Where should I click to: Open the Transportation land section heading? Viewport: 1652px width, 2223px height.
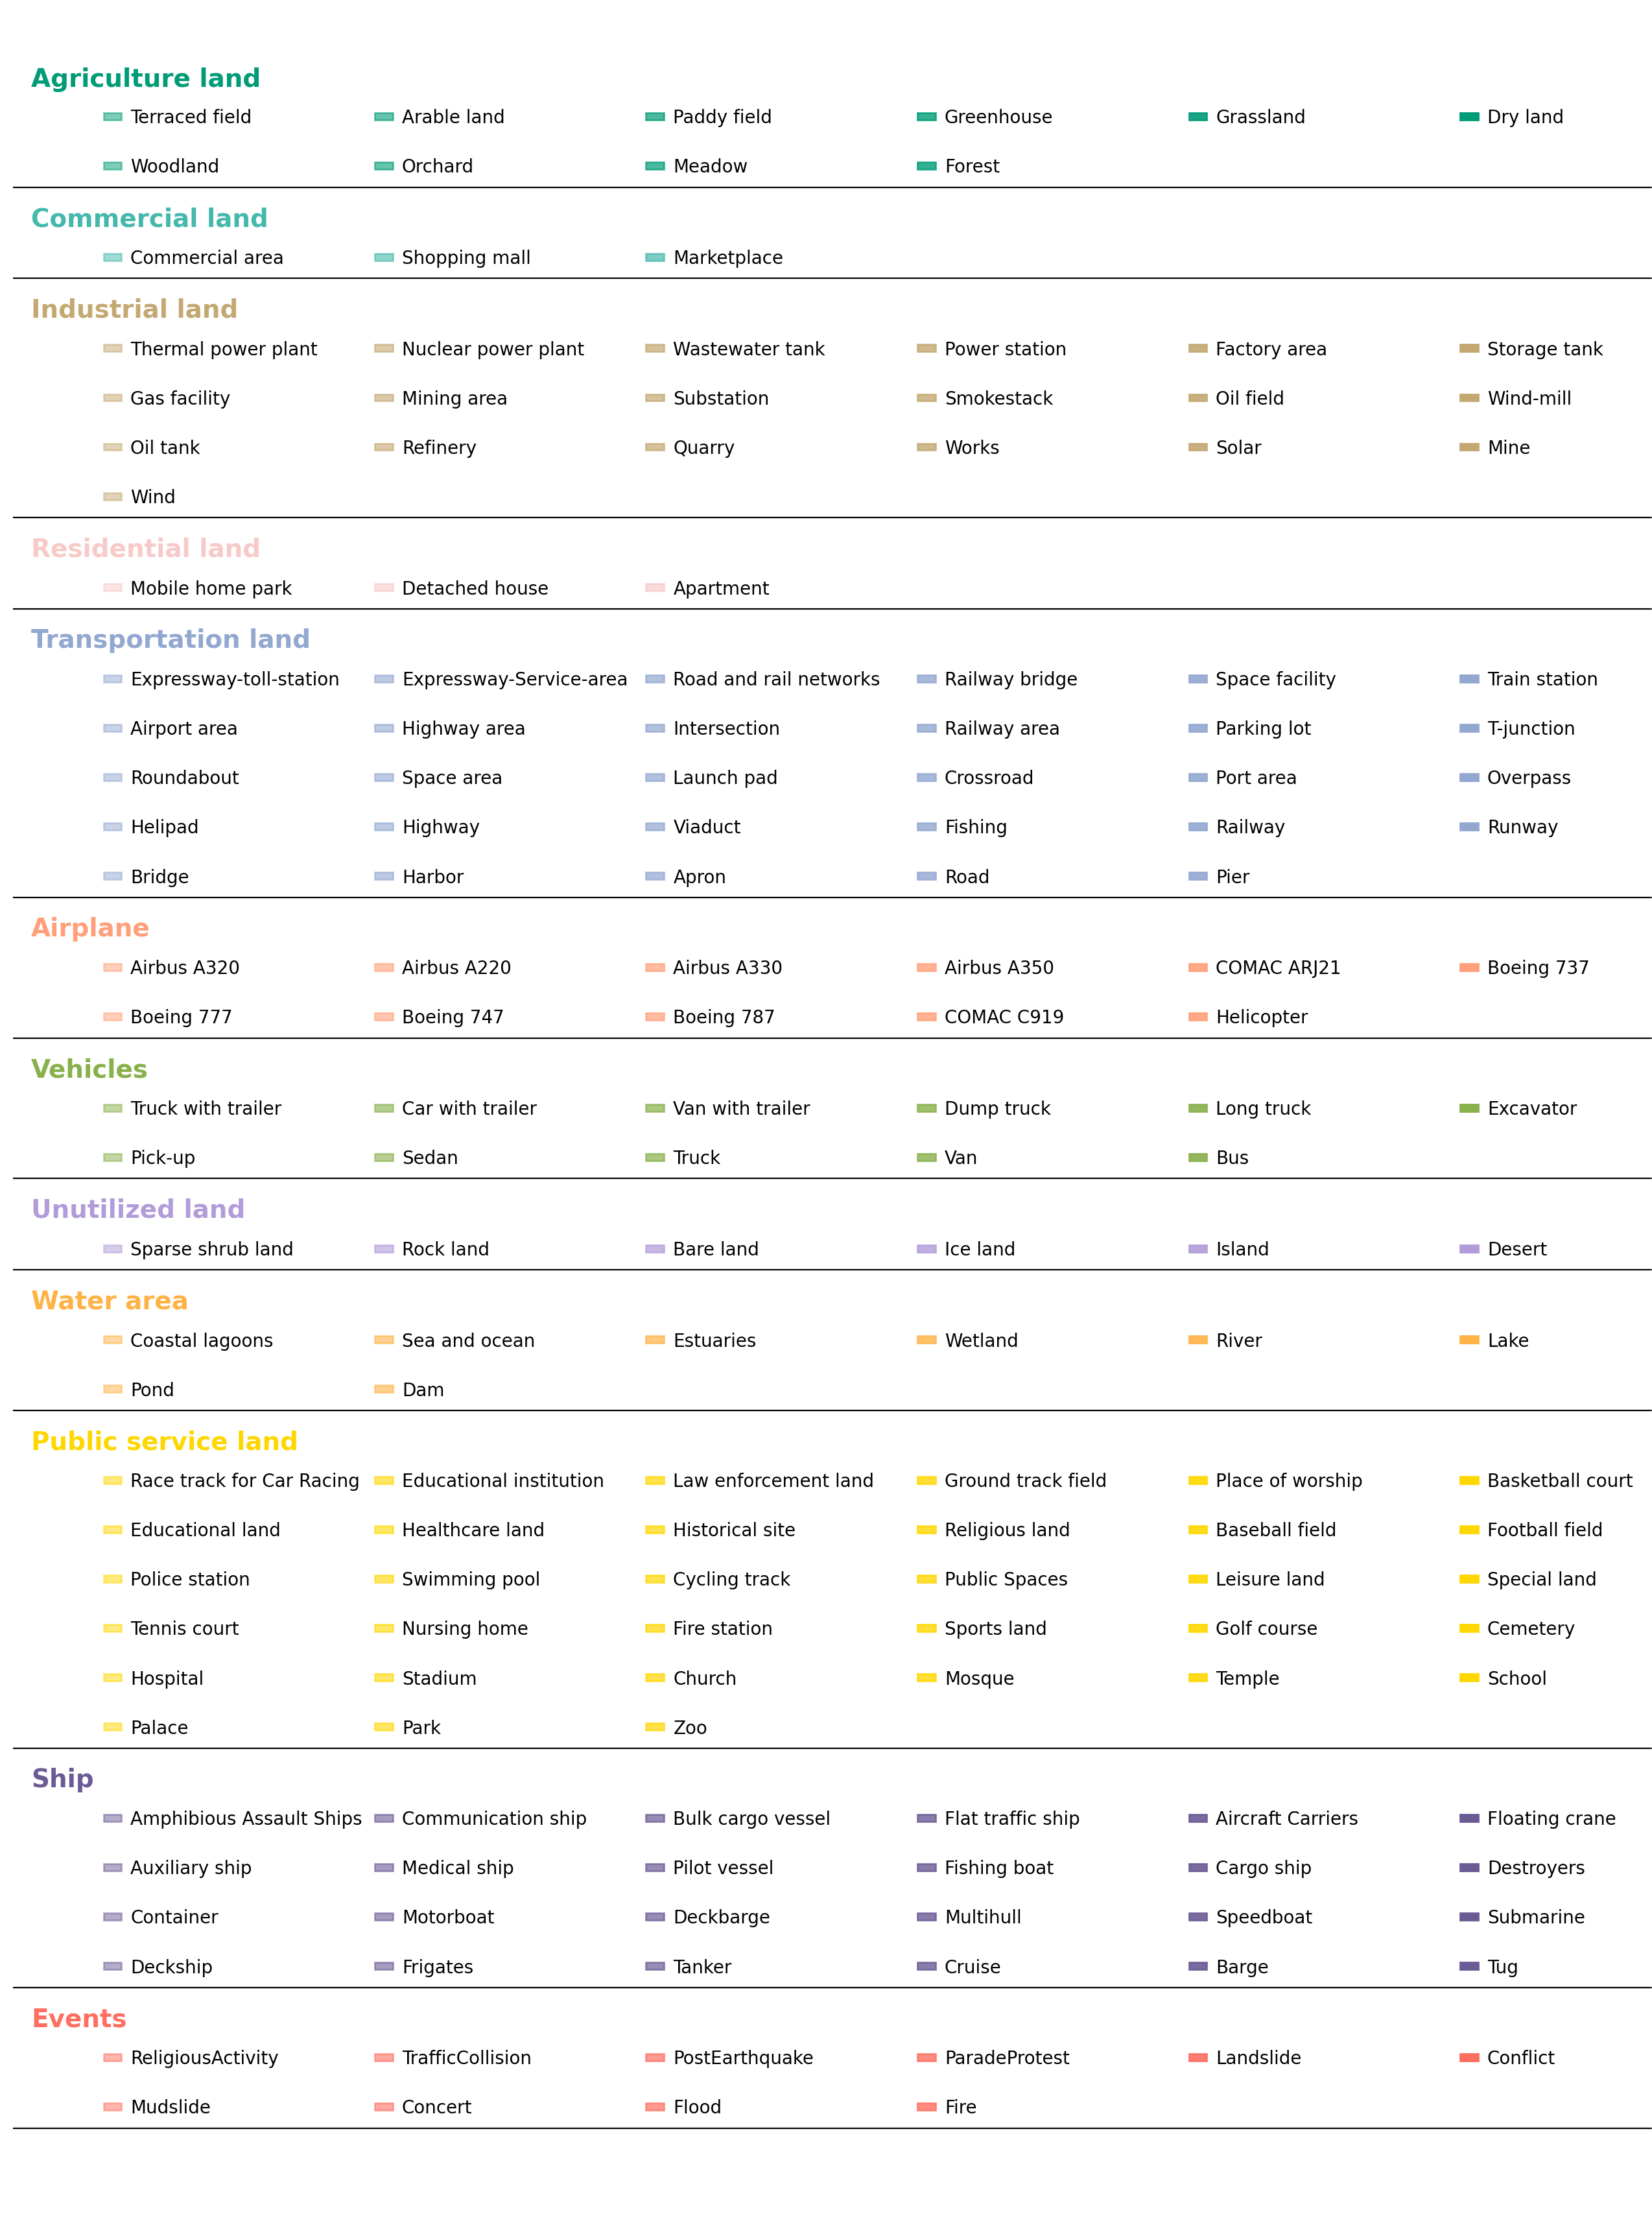pos(170,639)
